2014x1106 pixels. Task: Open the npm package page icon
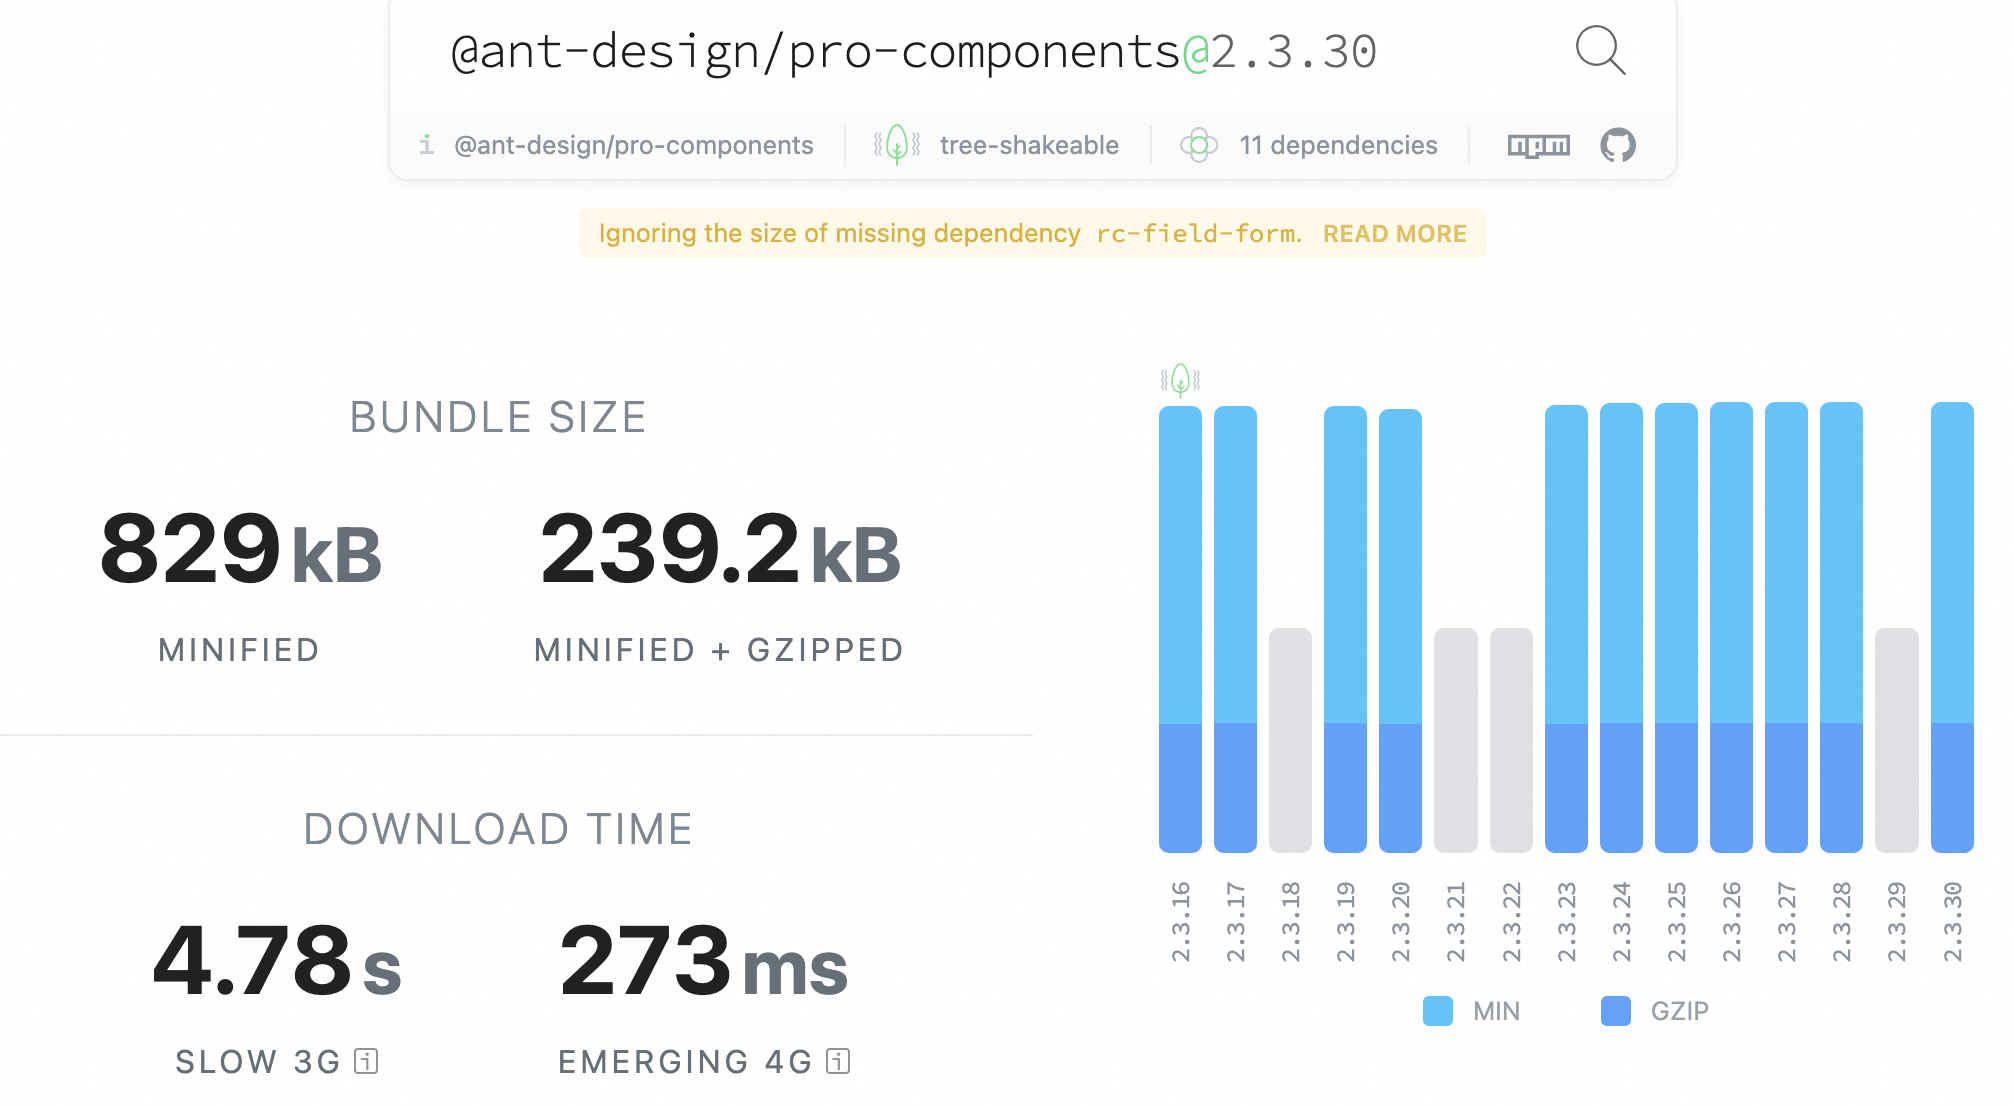pos(1538,146)
